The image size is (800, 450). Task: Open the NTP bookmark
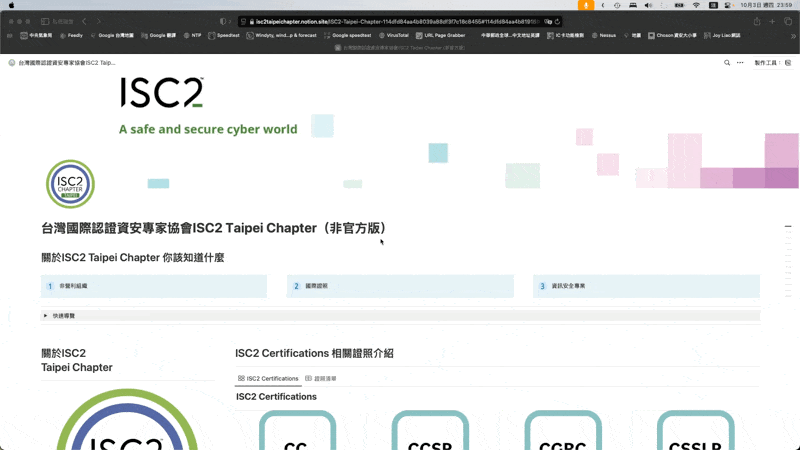pos(192,35)
